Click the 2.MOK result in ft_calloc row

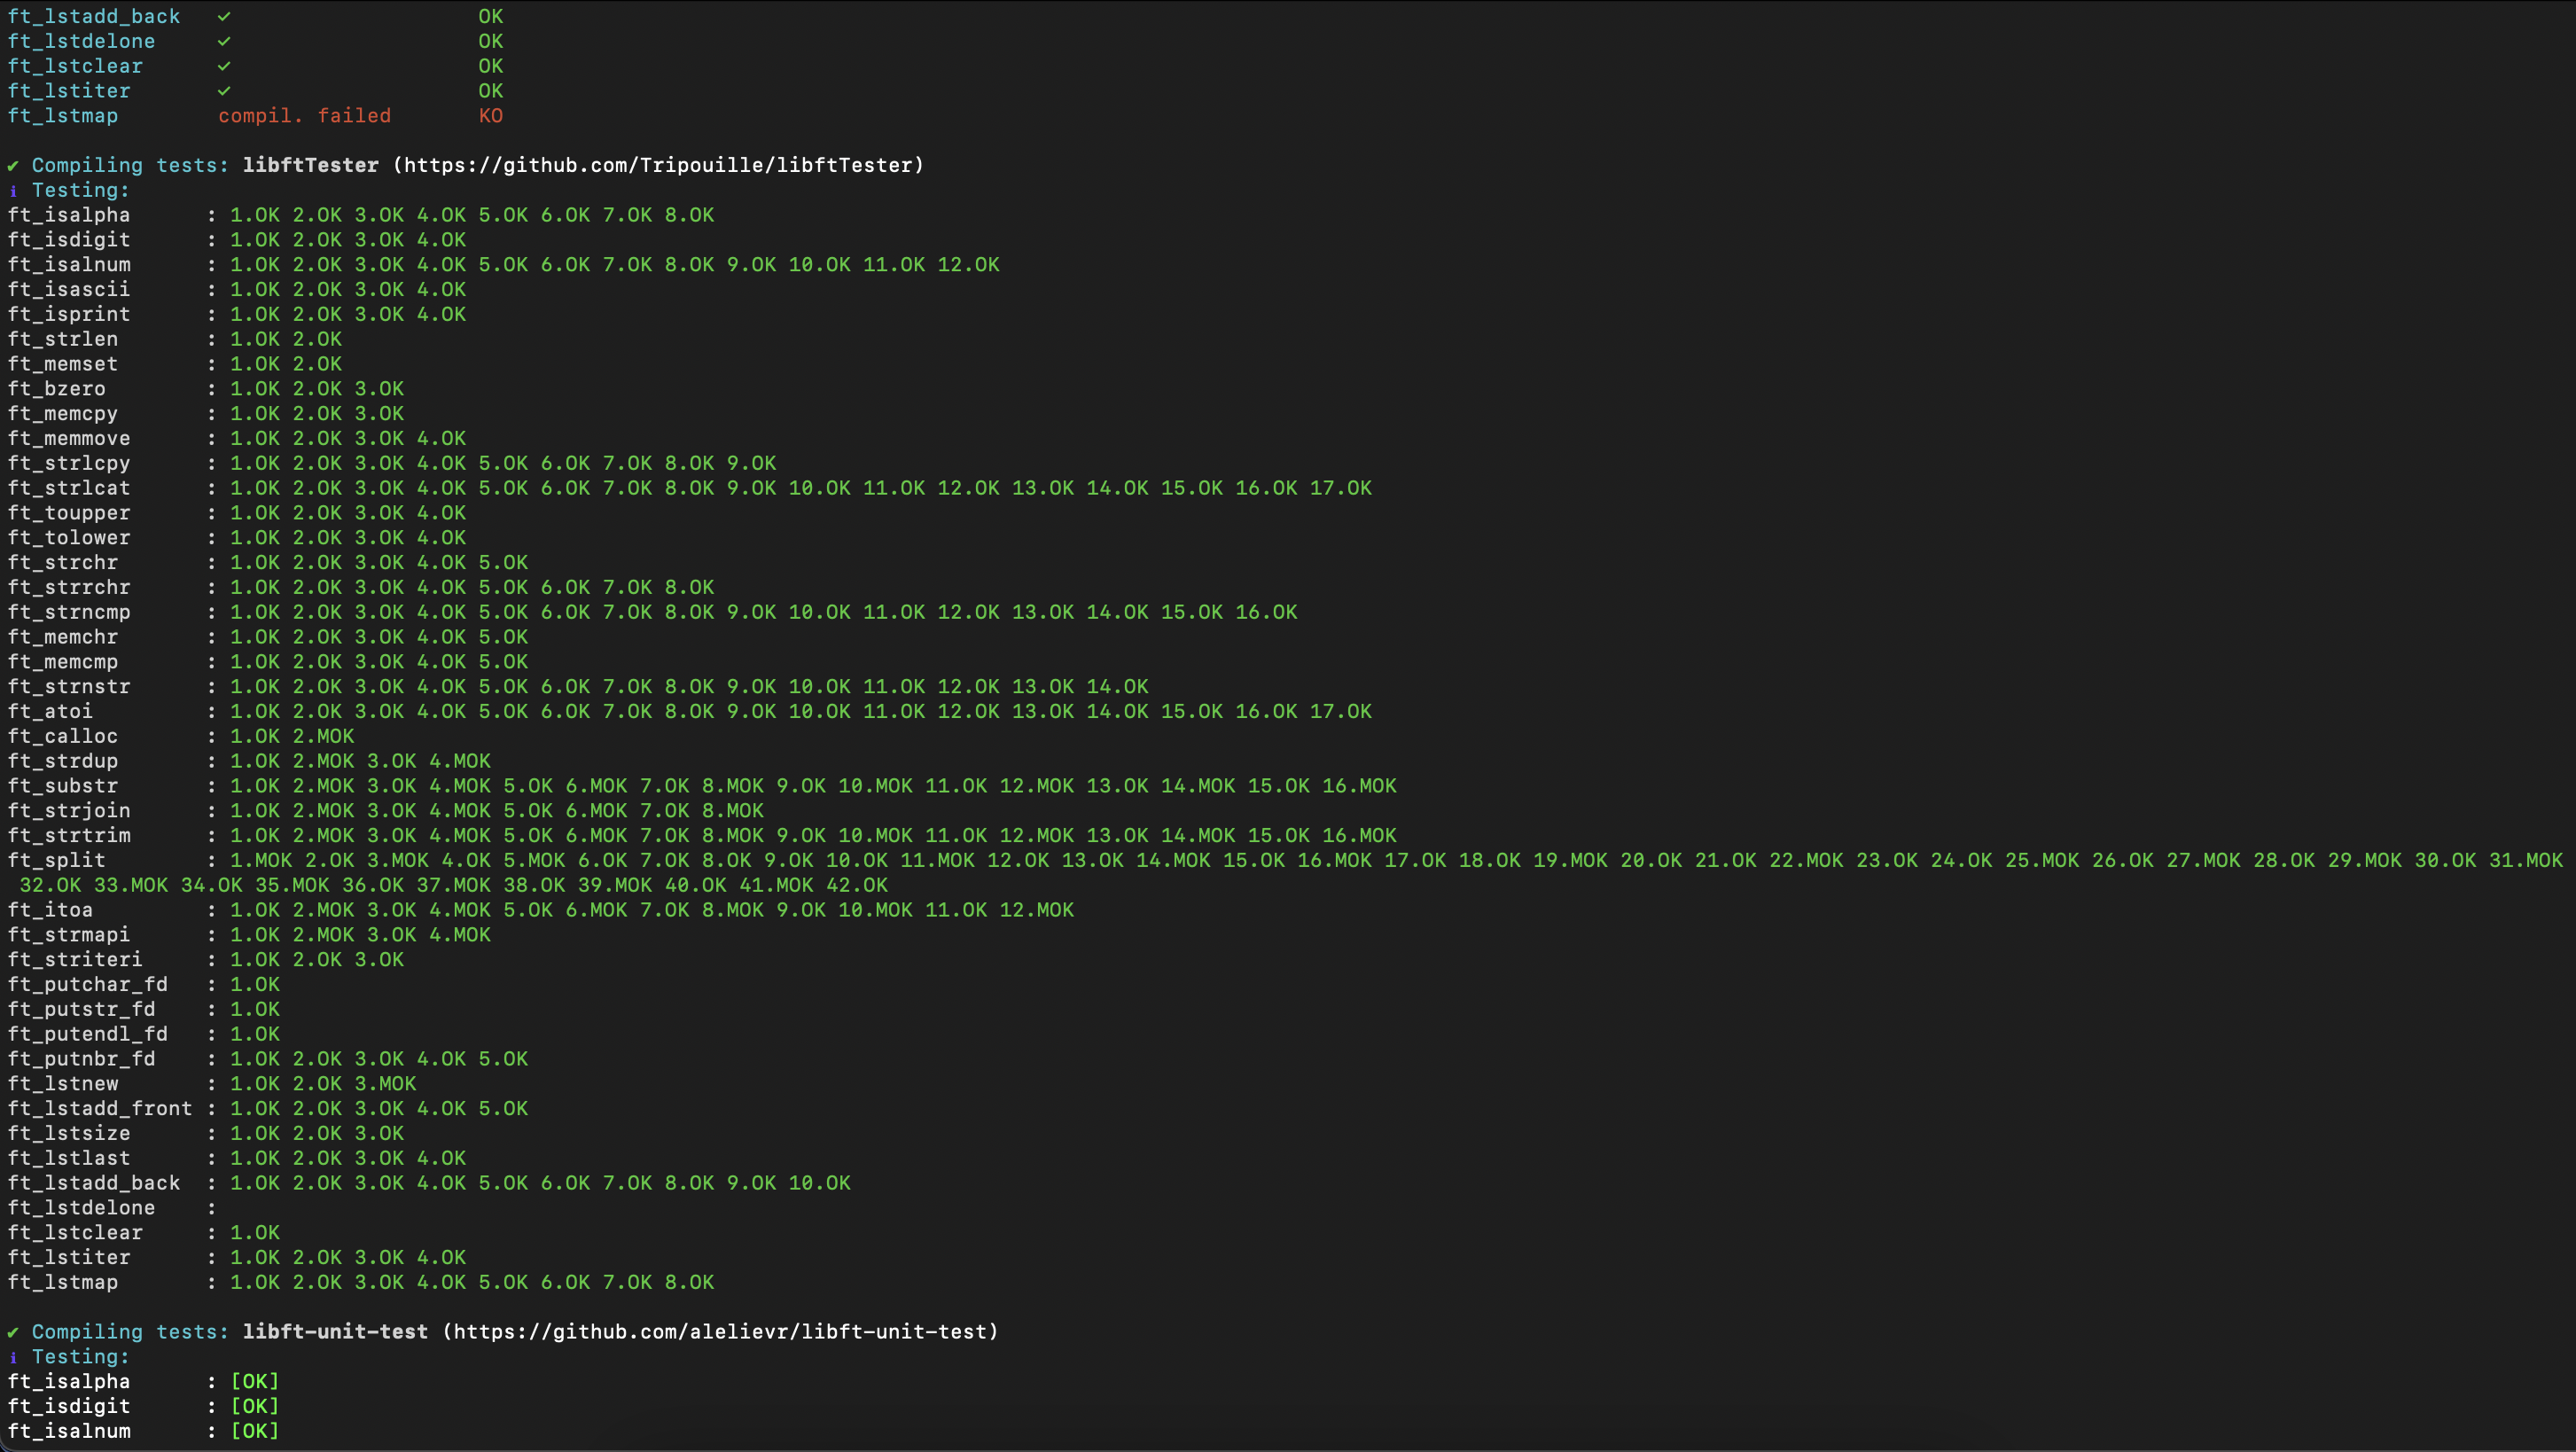coord(323,736)
